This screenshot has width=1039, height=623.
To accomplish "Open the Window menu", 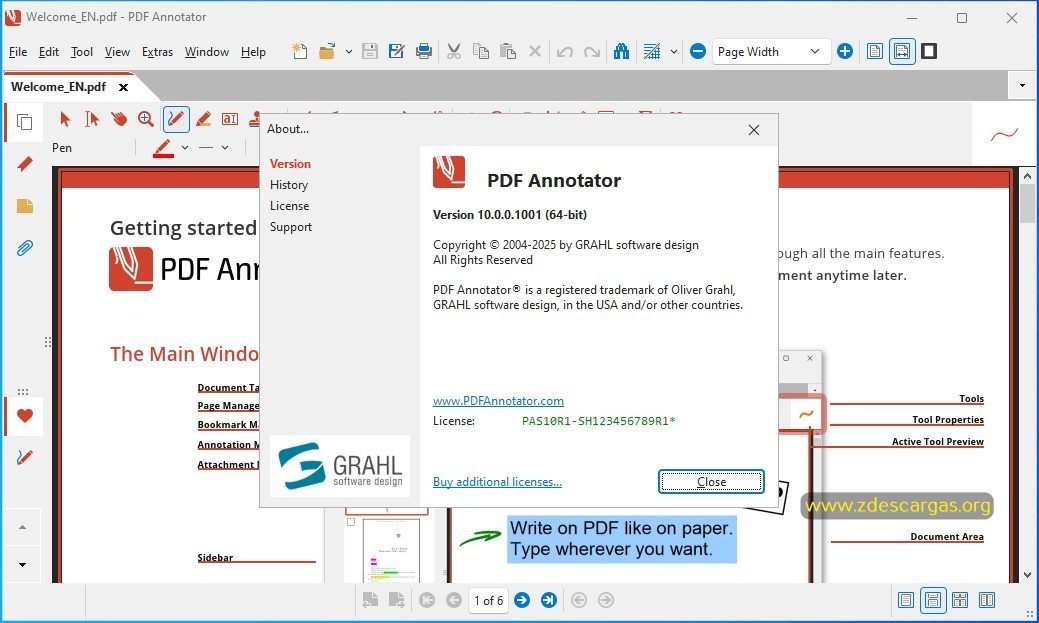I will (207, 52).
